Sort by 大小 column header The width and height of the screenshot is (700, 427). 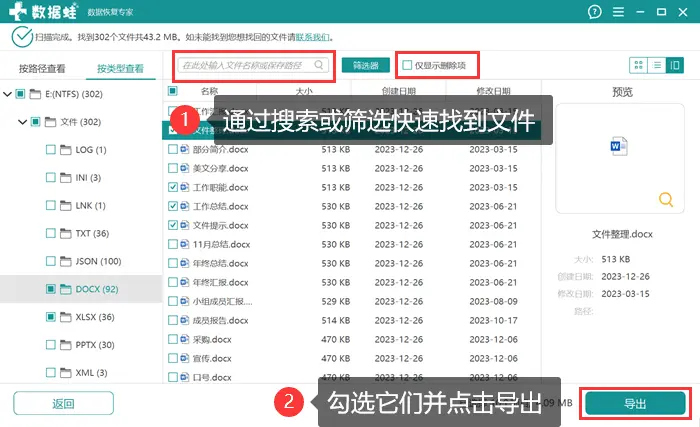(x=304, y=91)
